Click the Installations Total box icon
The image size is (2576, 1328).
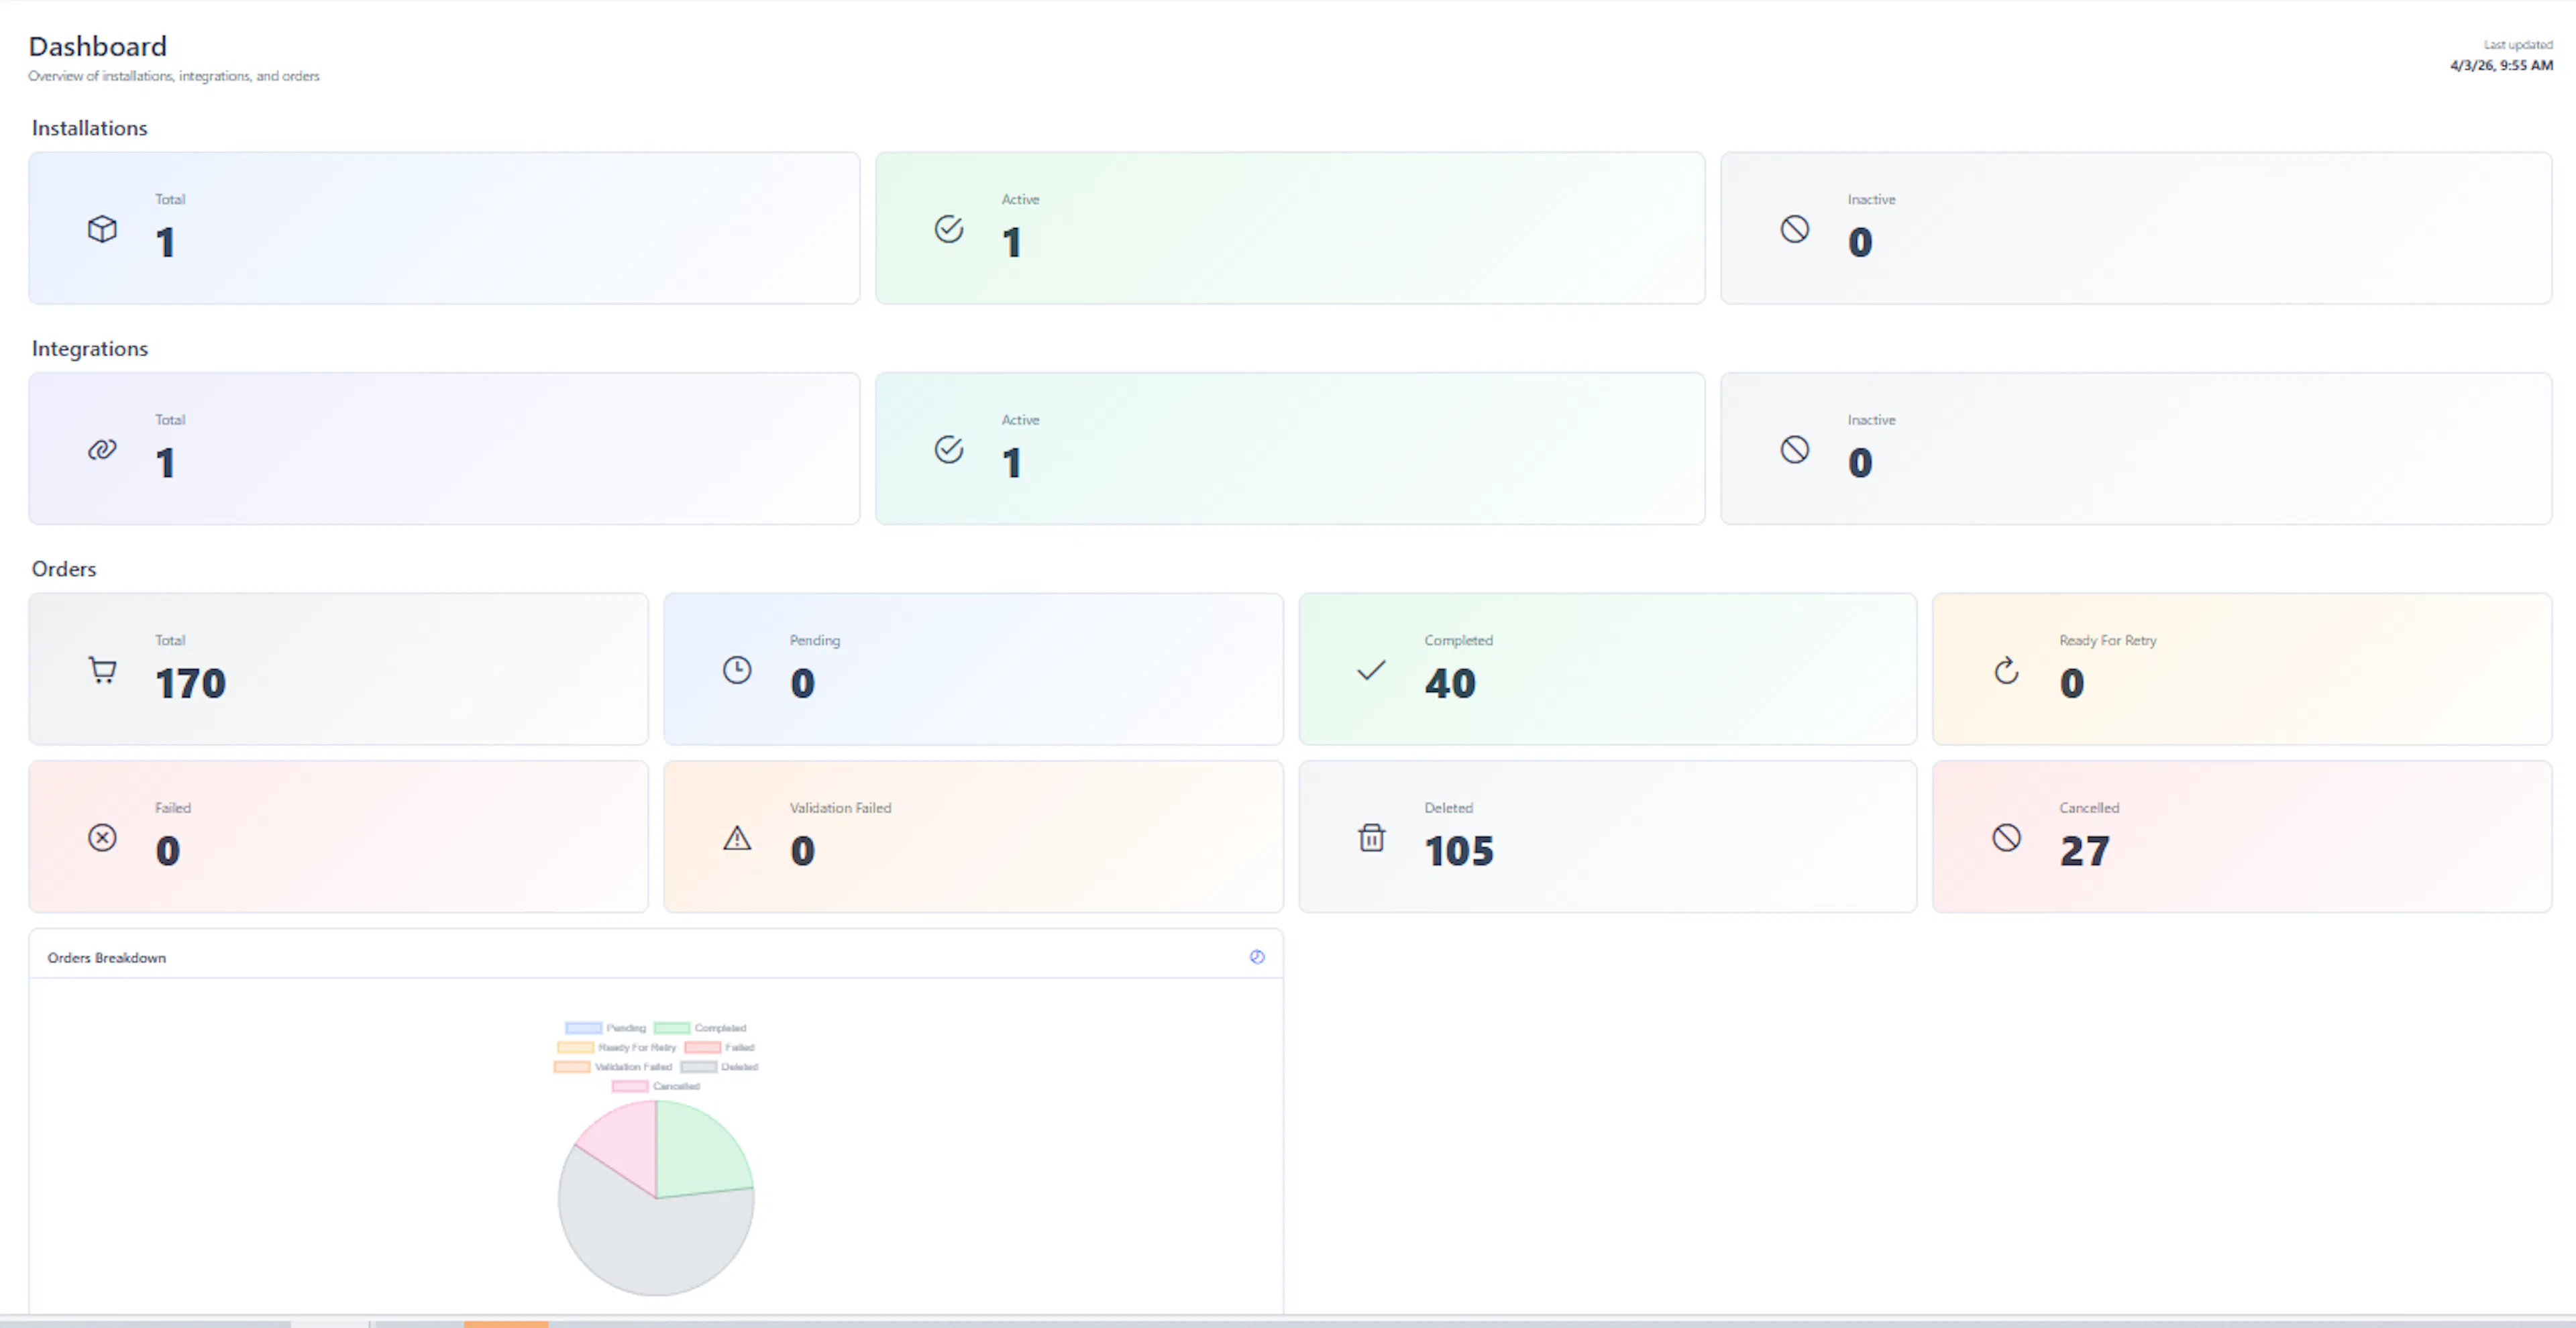(102, 229)
